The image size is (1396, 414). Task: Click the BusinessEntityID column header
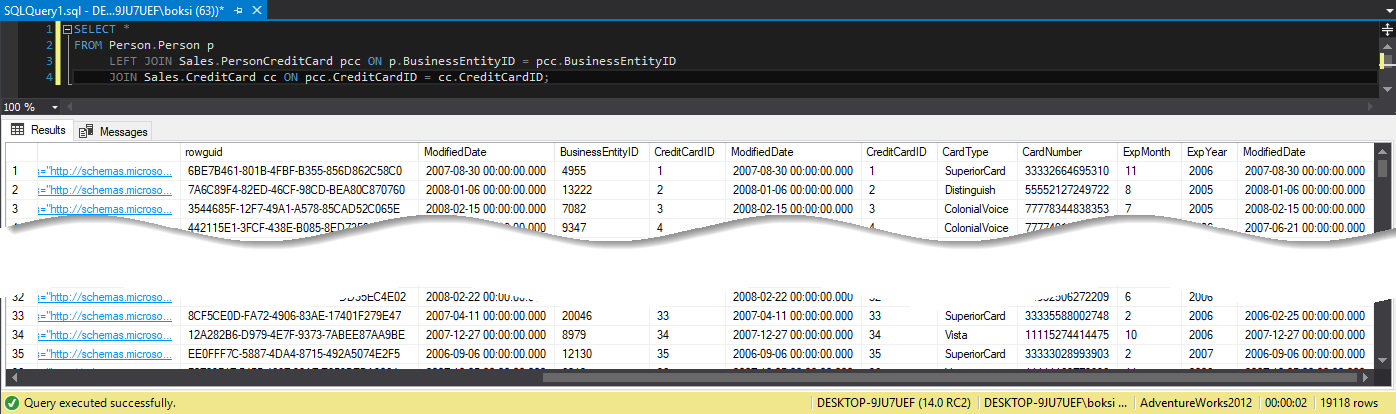(x=601, y=151)
